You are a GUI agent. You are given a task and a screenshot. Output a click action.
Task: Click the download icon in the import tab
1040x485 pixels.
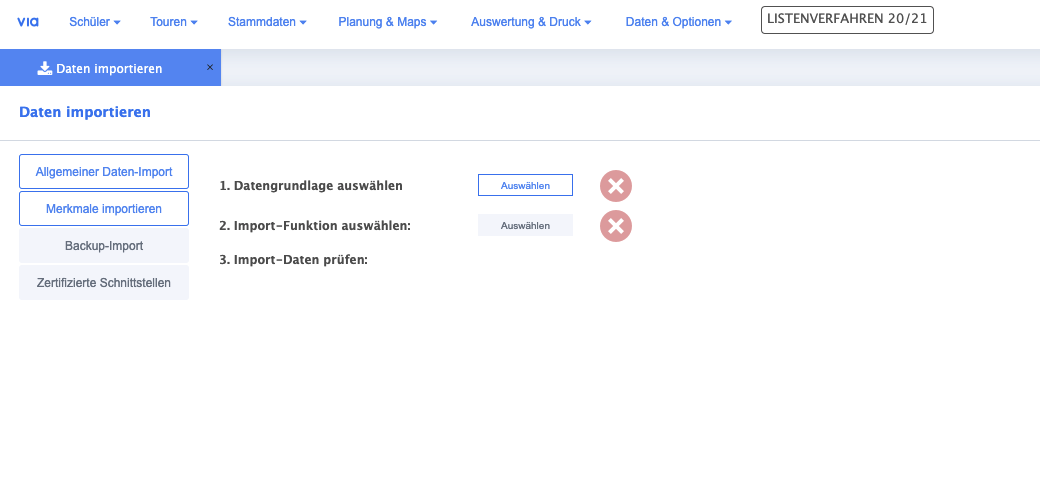[44, 68]
